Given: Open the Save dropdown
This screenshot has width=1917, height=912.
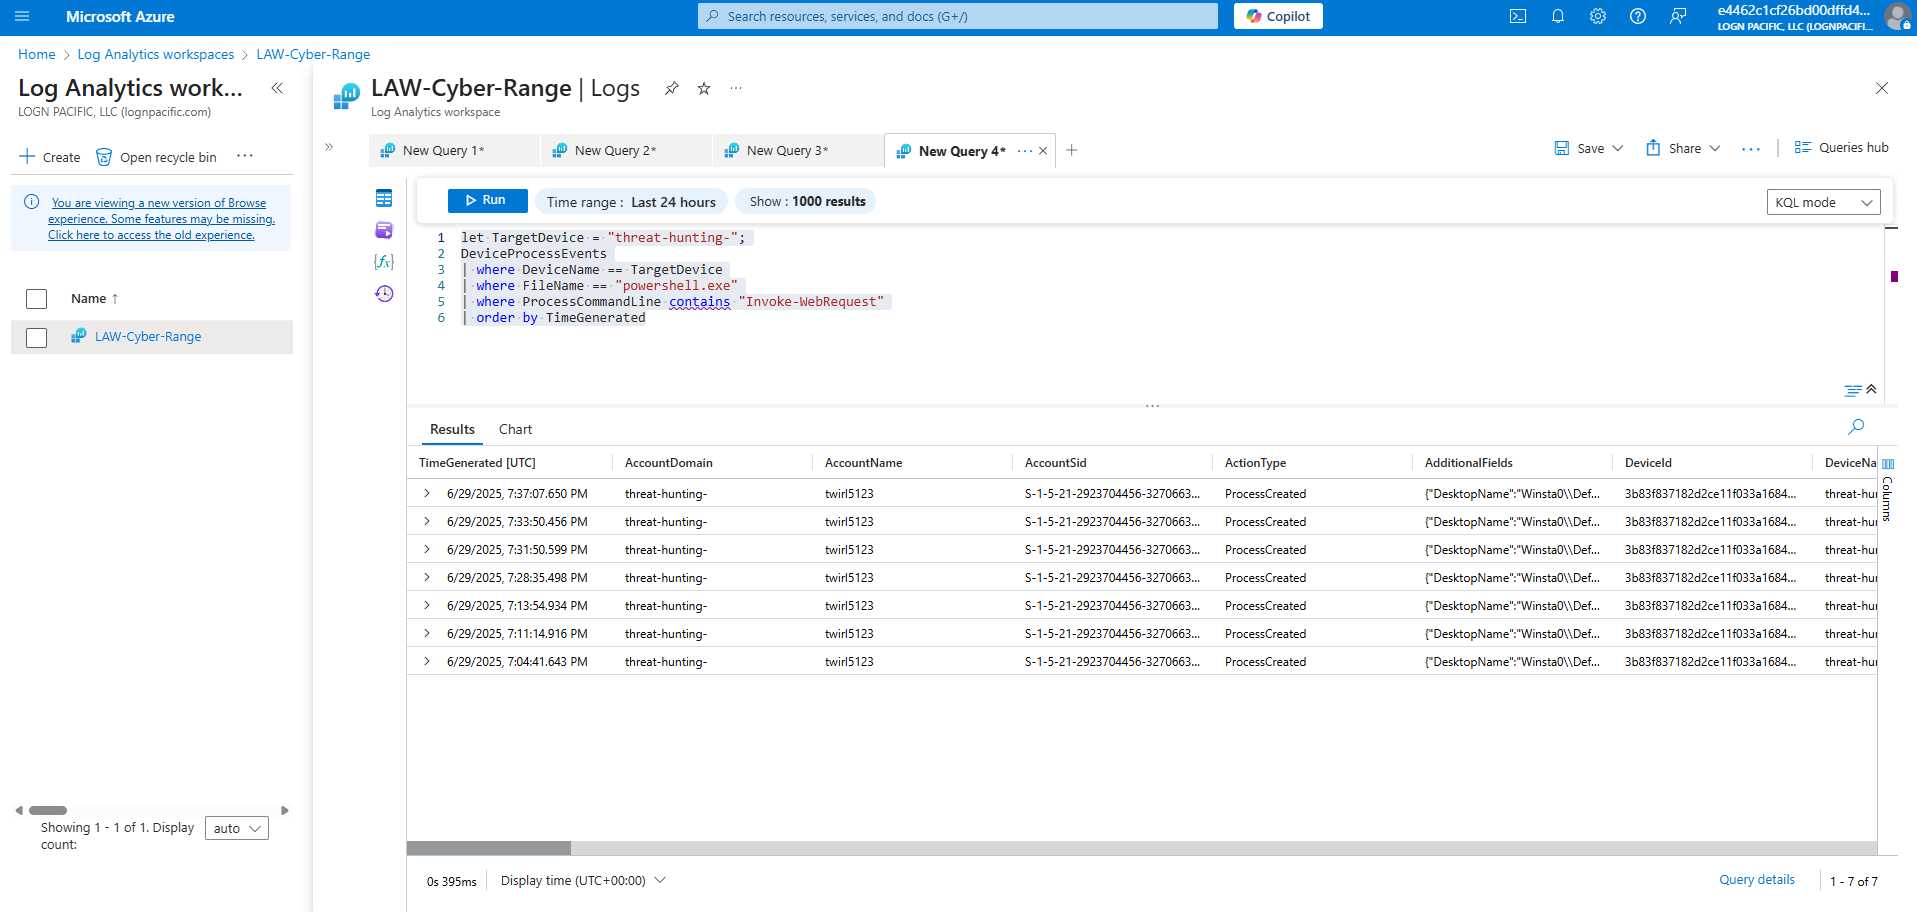Looking at the screenshot, I should coord(1588,148).
